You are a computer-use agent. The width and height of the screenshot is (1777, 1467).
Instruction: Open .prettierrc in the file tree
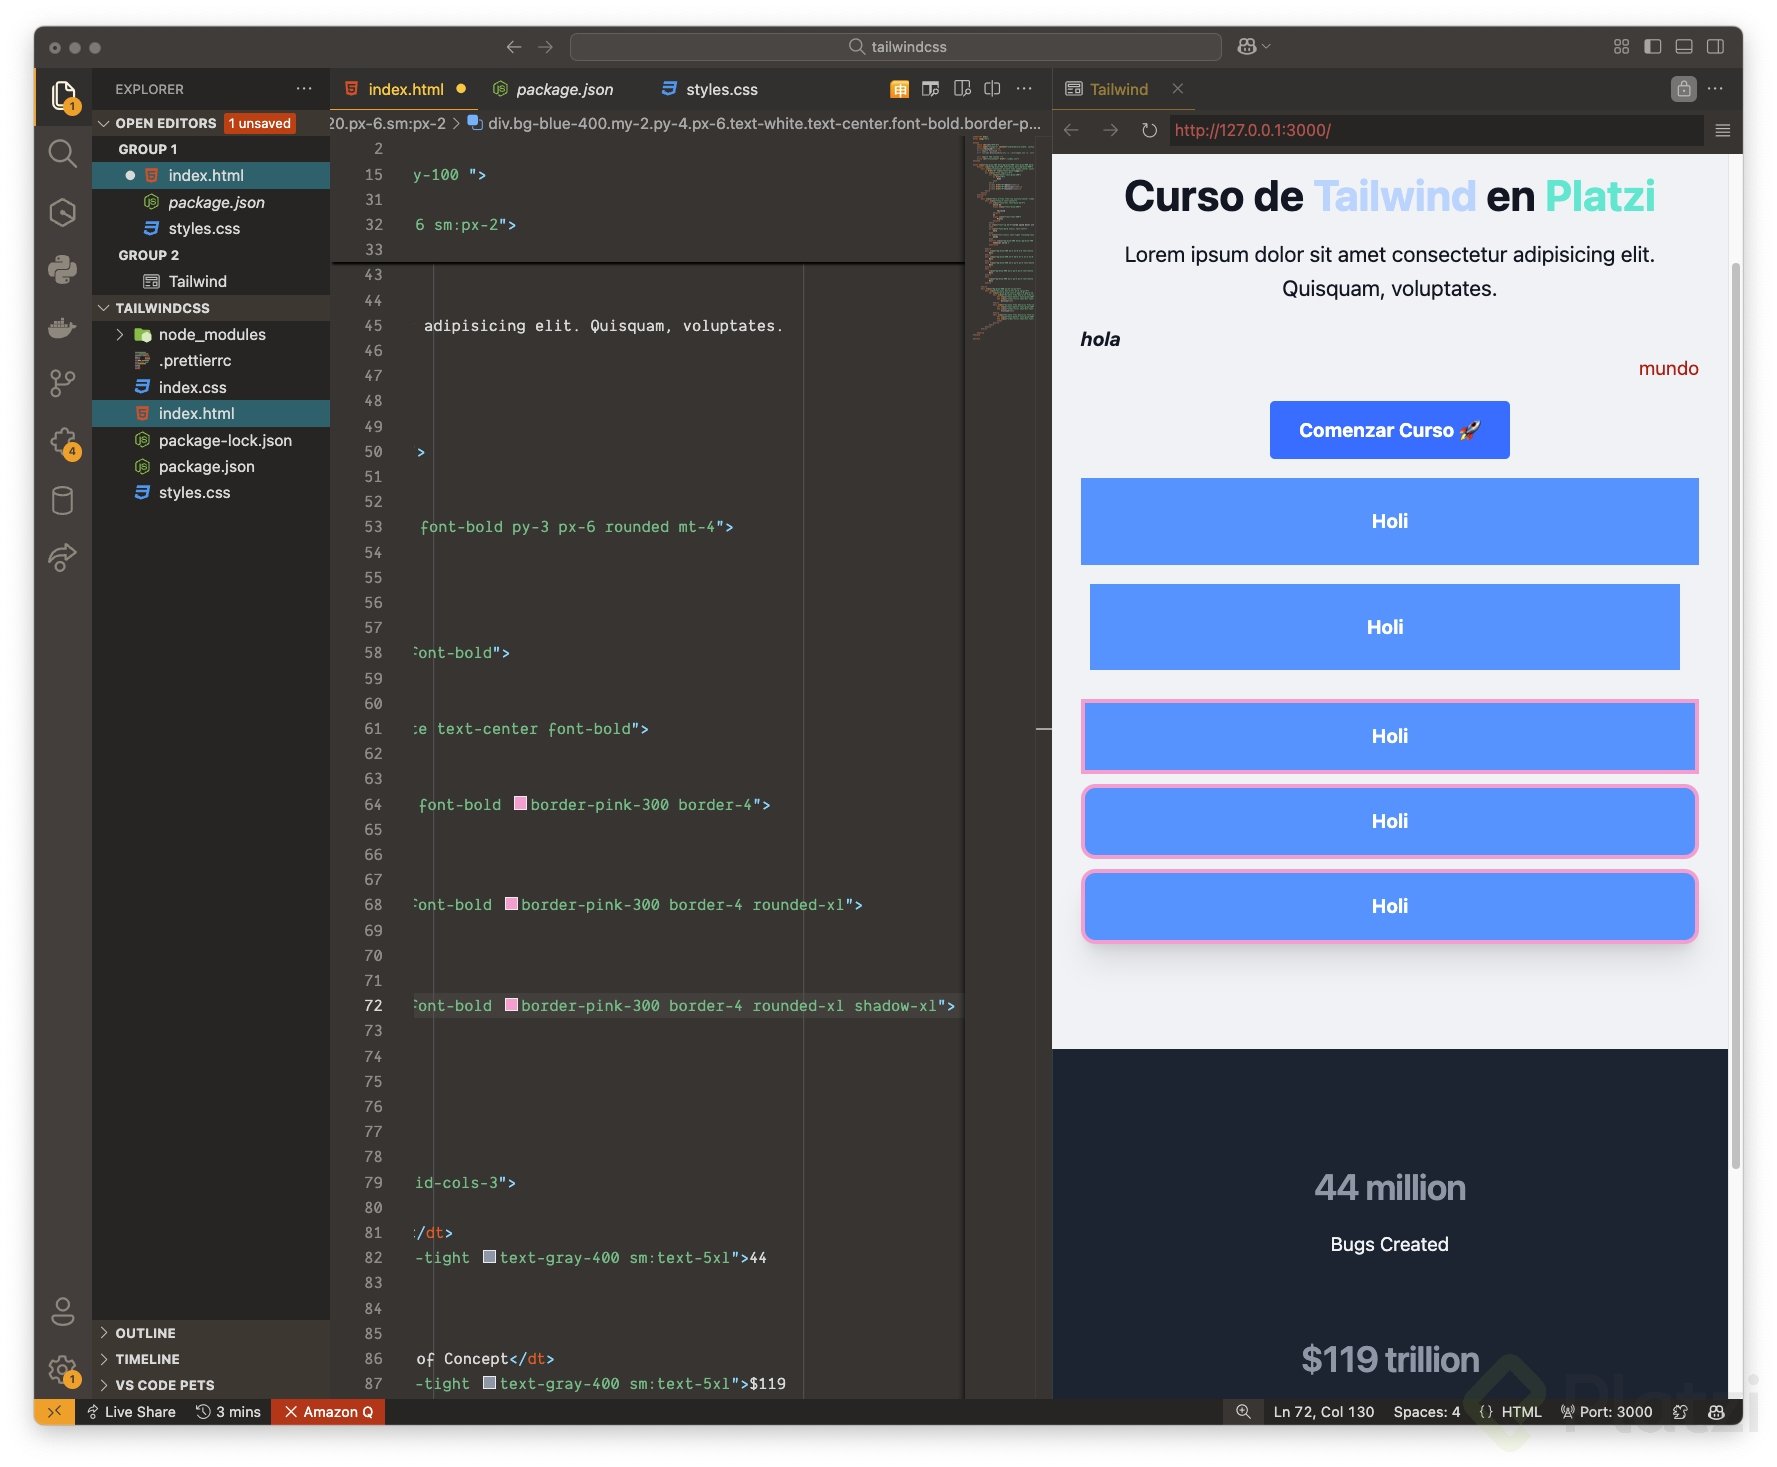pyautogui.click(x=195, y=361)
